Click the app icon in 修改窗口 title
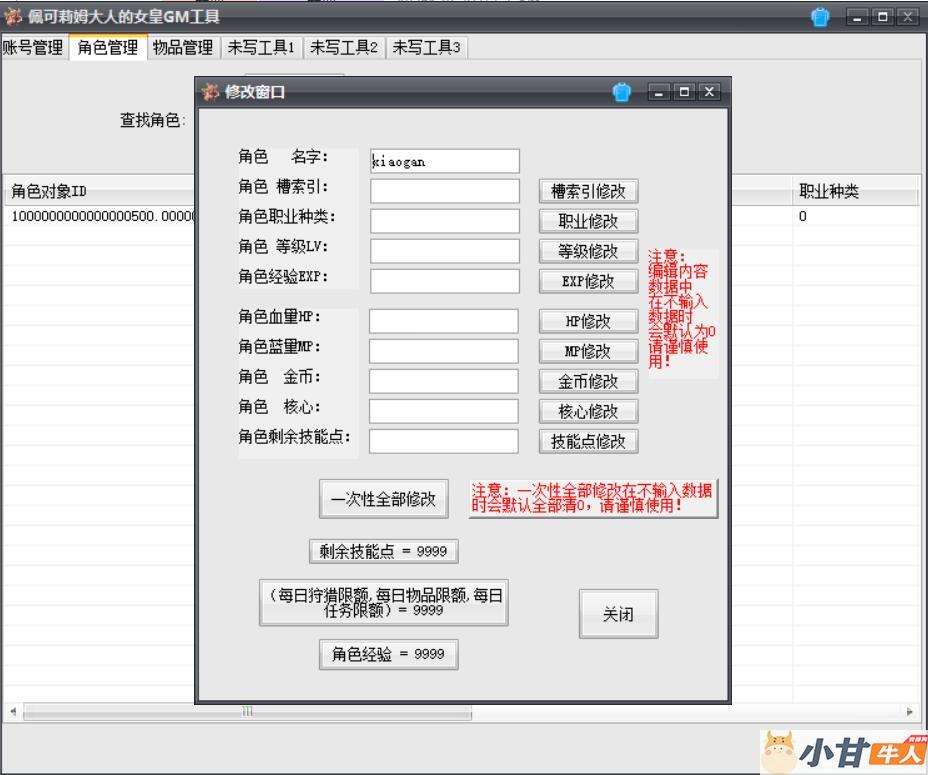Image resolution: width=928 pixels, height=775 pixels. 210,92
